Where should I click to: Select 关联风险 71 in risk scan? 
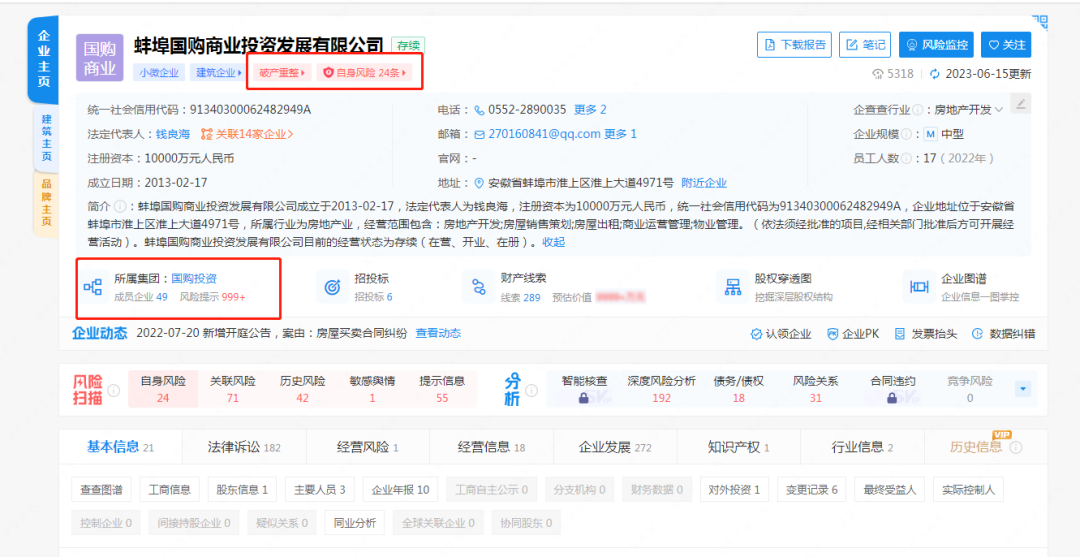(233, 389)
